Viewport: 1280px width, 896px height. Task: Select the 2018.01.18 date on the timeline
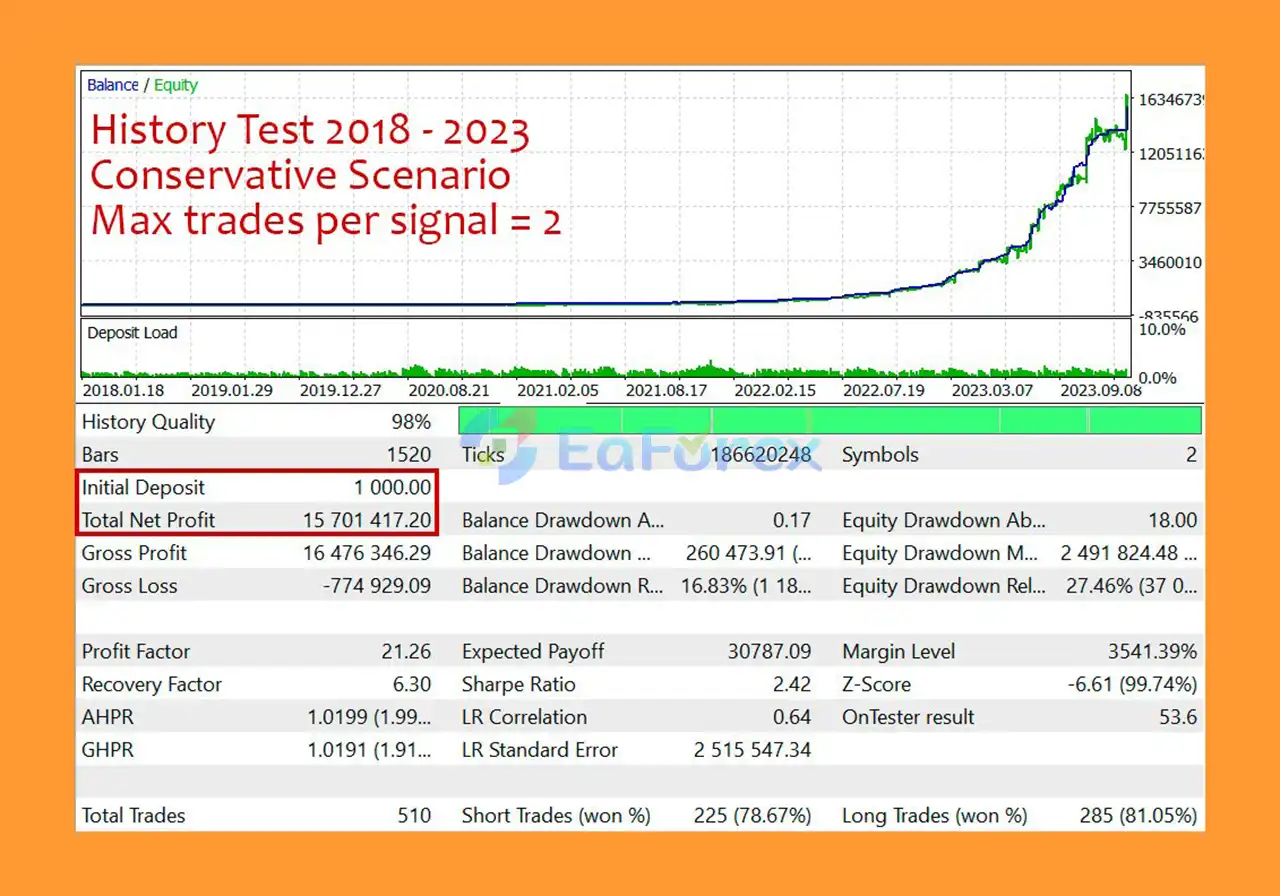123,391
